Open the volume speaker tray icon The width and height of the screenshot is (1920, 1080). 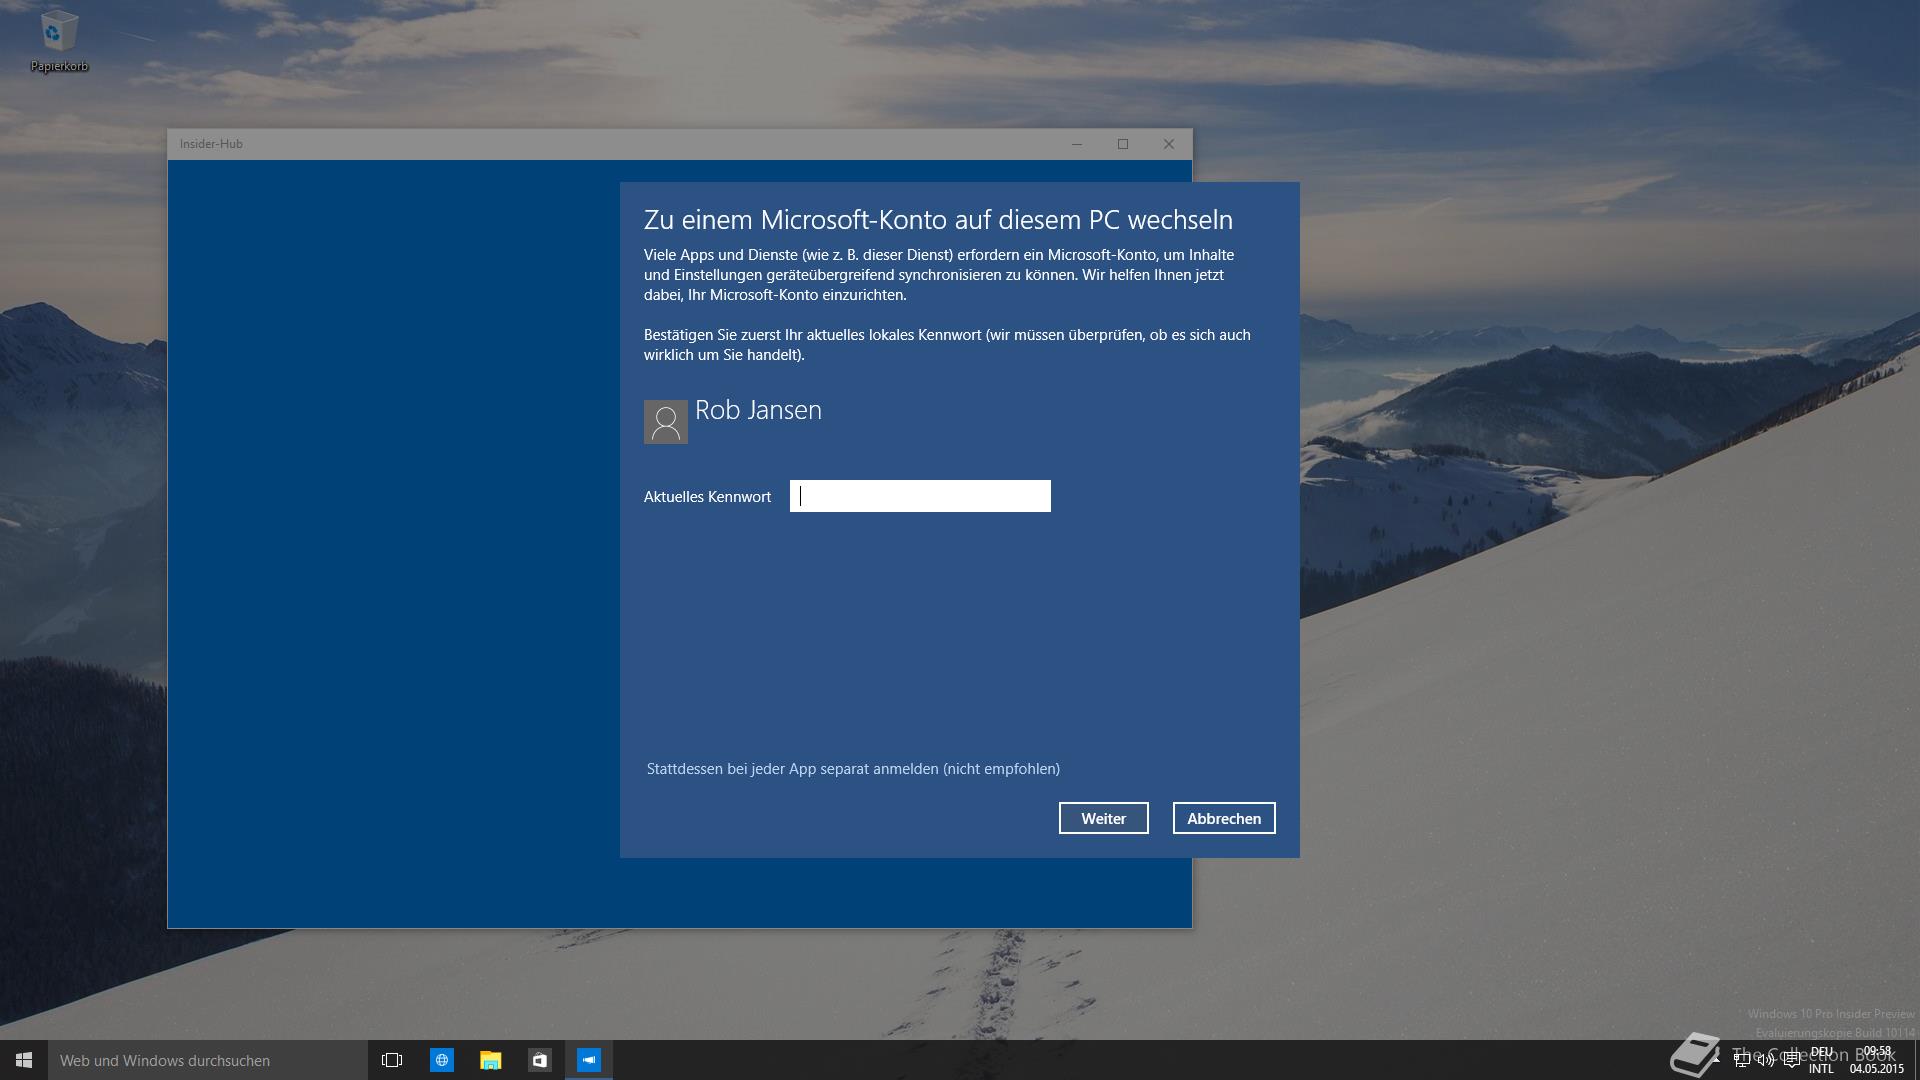click(x=1766, y=1060)
